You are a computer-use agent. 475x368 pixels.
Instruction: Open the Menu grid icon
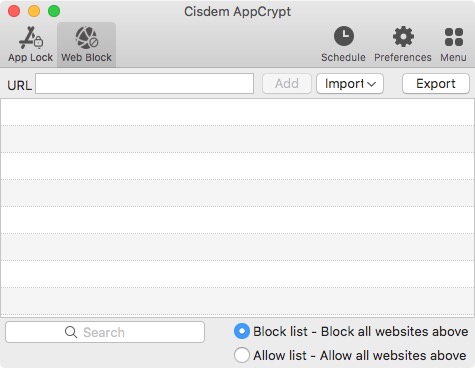[x=454, y=37]
